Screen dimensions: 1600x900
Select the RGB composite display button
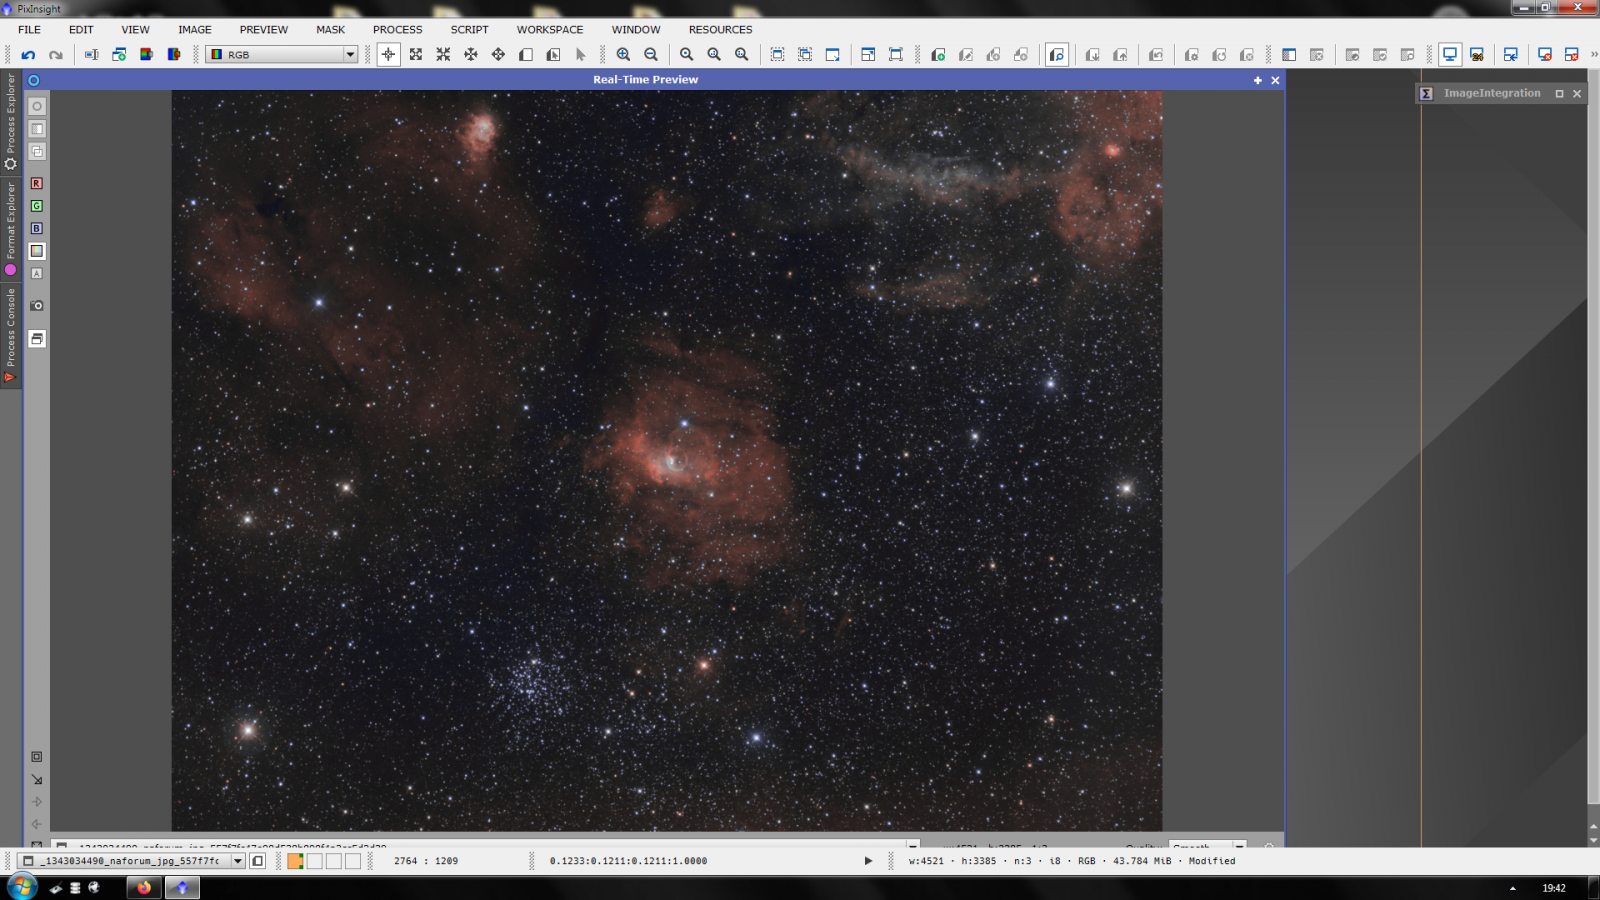coord(37,251)
